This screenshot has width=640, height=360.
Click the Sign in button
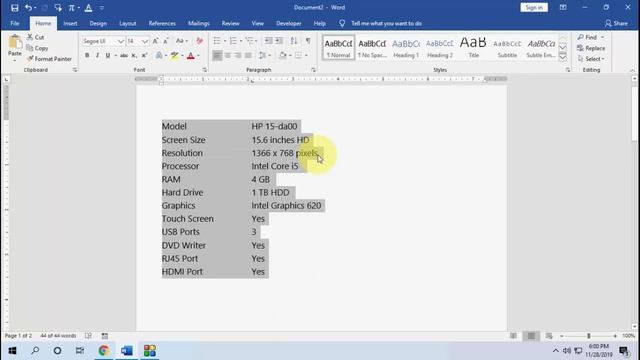(x=534, y=7)
